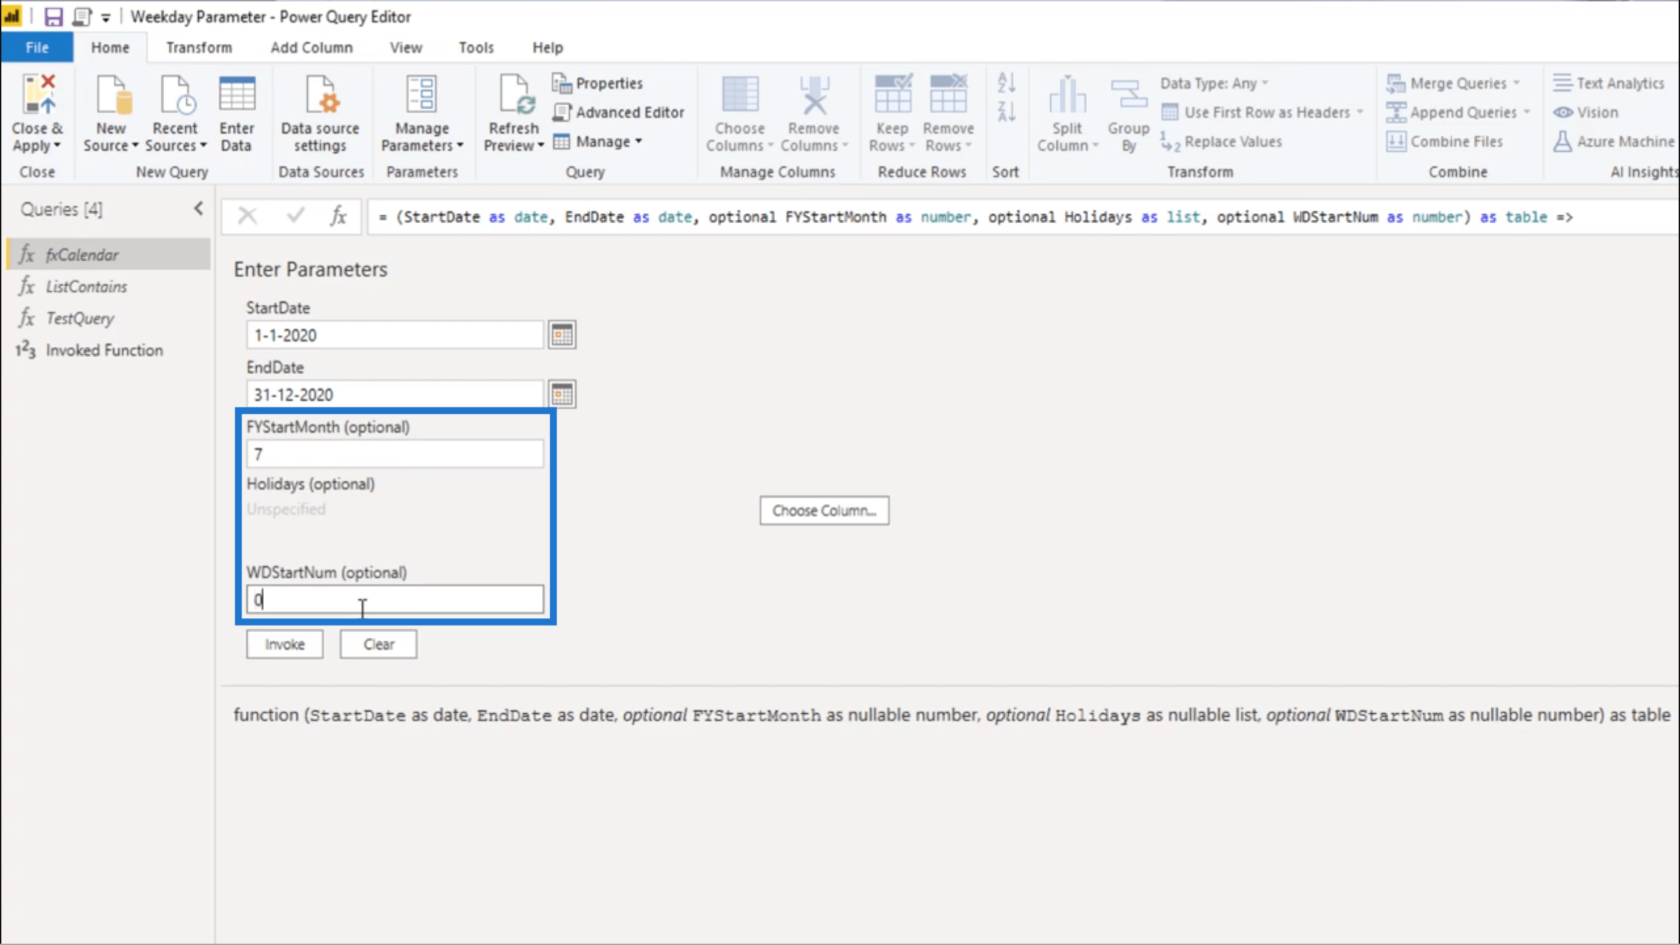Click the Invoke button
The width and height of the screenshot is (1680, 945).
click(285, 644)
